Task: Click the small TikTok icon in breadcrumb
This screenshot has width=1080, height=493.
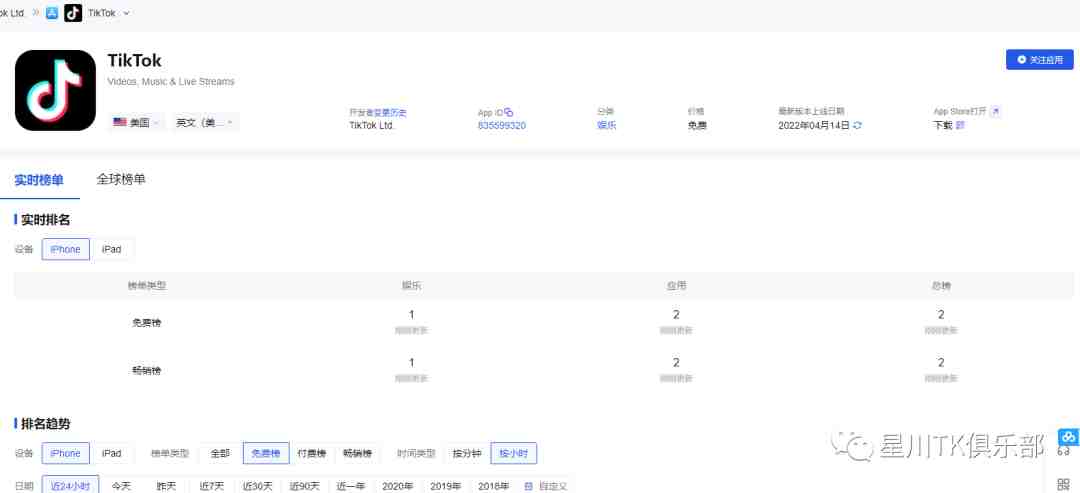Action: [x=73, y=12]
